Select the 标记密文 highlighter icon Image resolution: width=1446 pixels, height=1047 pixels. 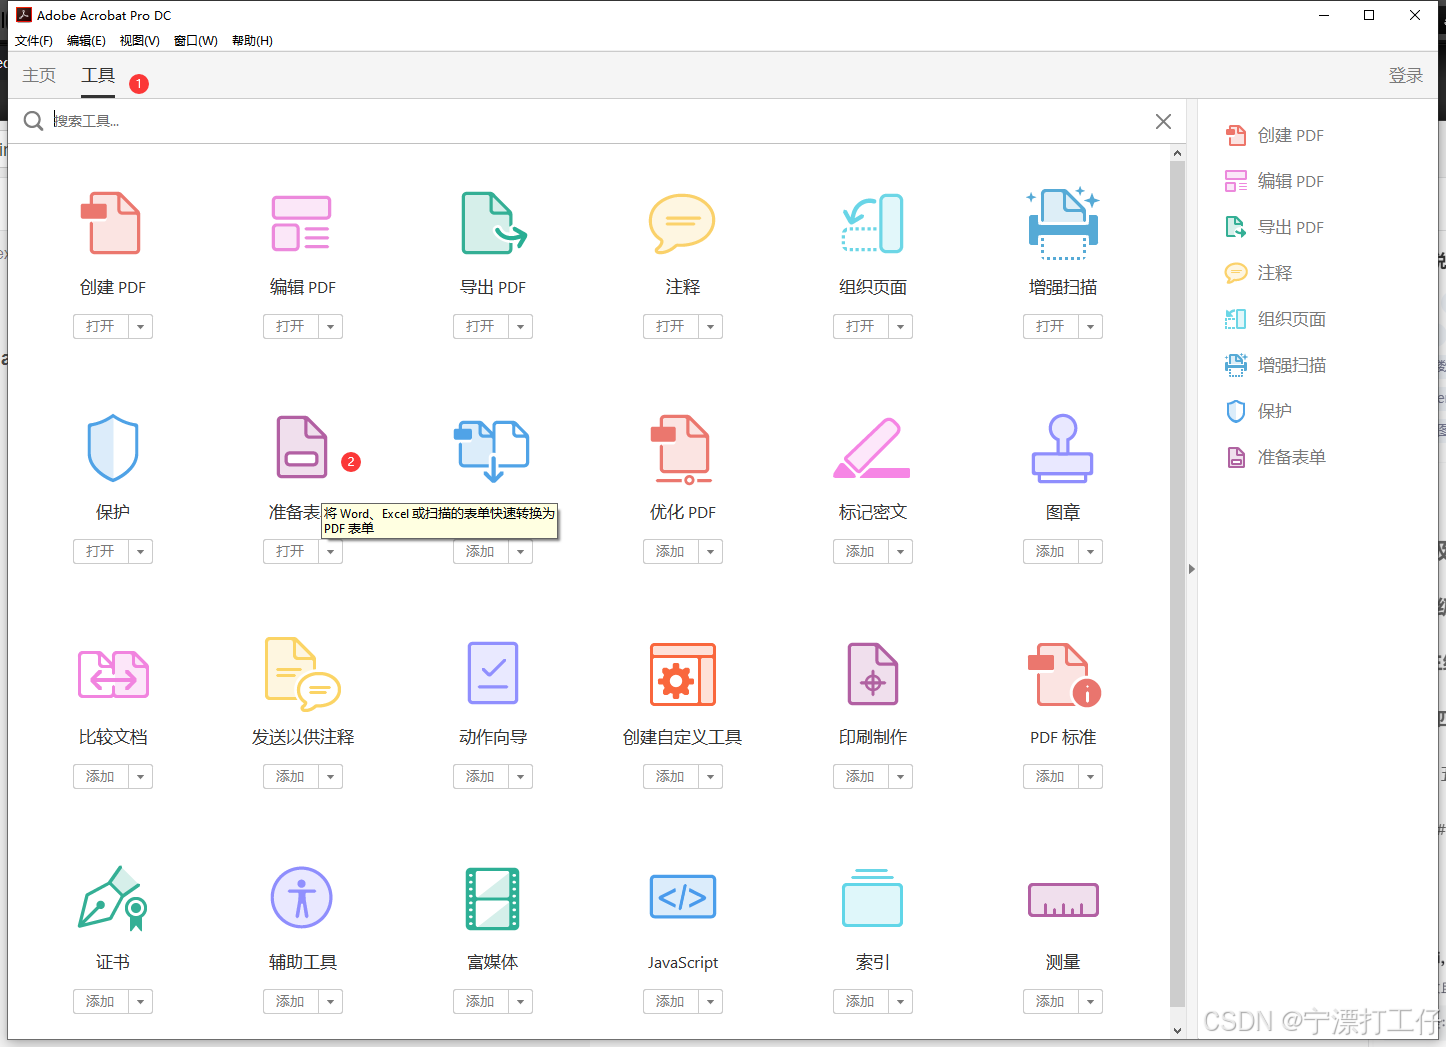872,448
